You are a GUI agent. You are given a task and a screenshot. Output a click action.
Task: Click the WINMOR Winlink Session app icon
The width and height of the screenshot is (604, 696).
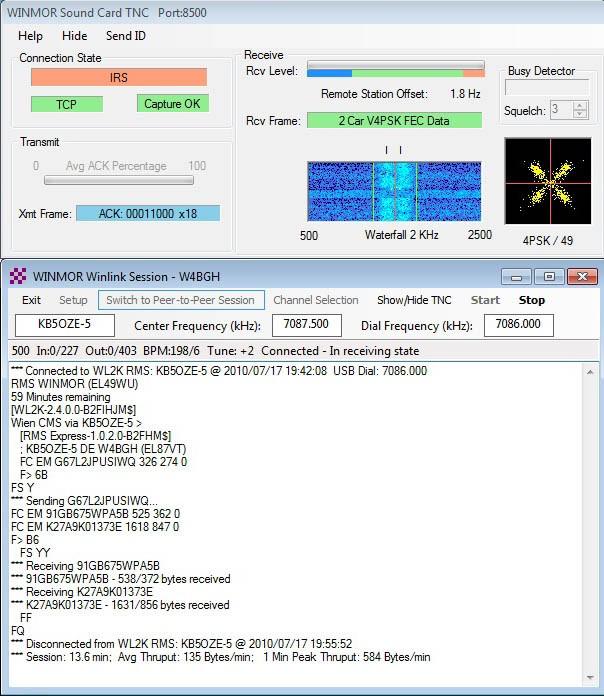[x=18, y=276]
